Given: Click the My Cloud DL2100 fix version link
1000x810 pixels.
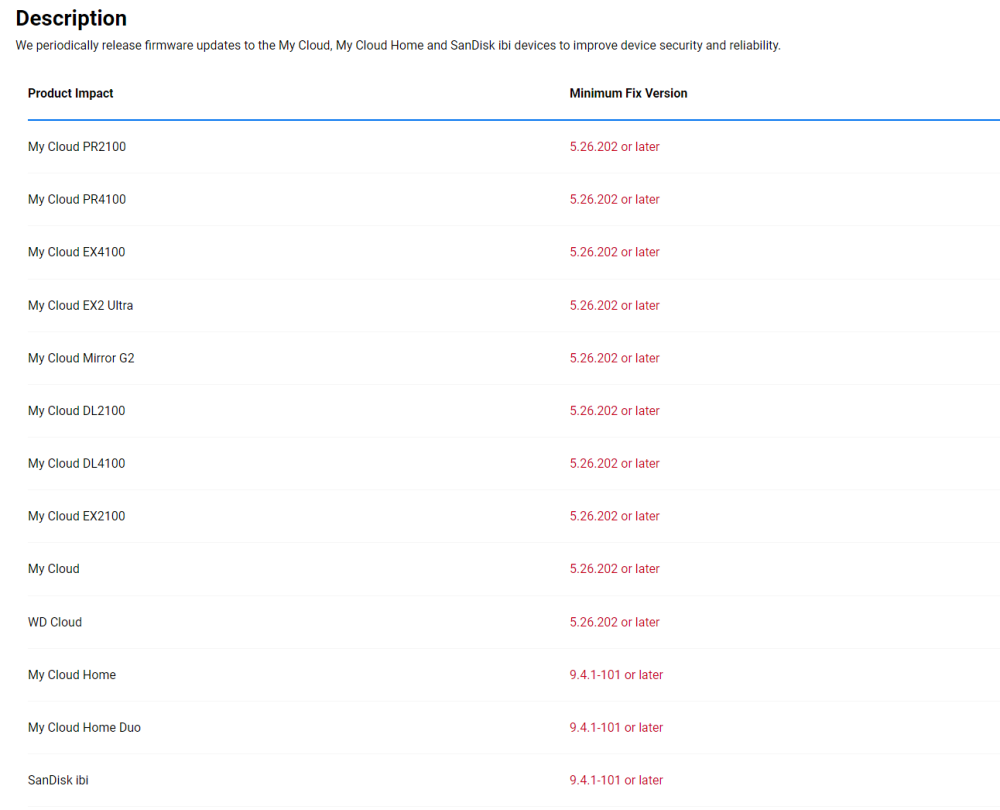Looking at the screenshot, I should [614, 411].
